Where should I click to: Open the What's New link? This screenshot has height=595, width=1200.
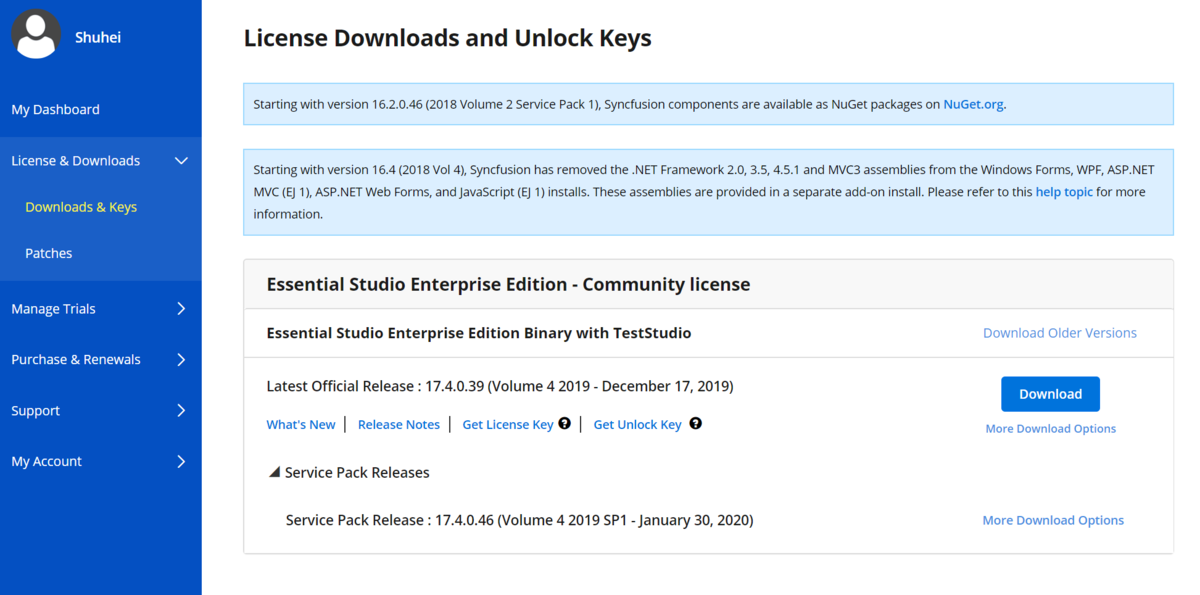(x=301, y=425)
